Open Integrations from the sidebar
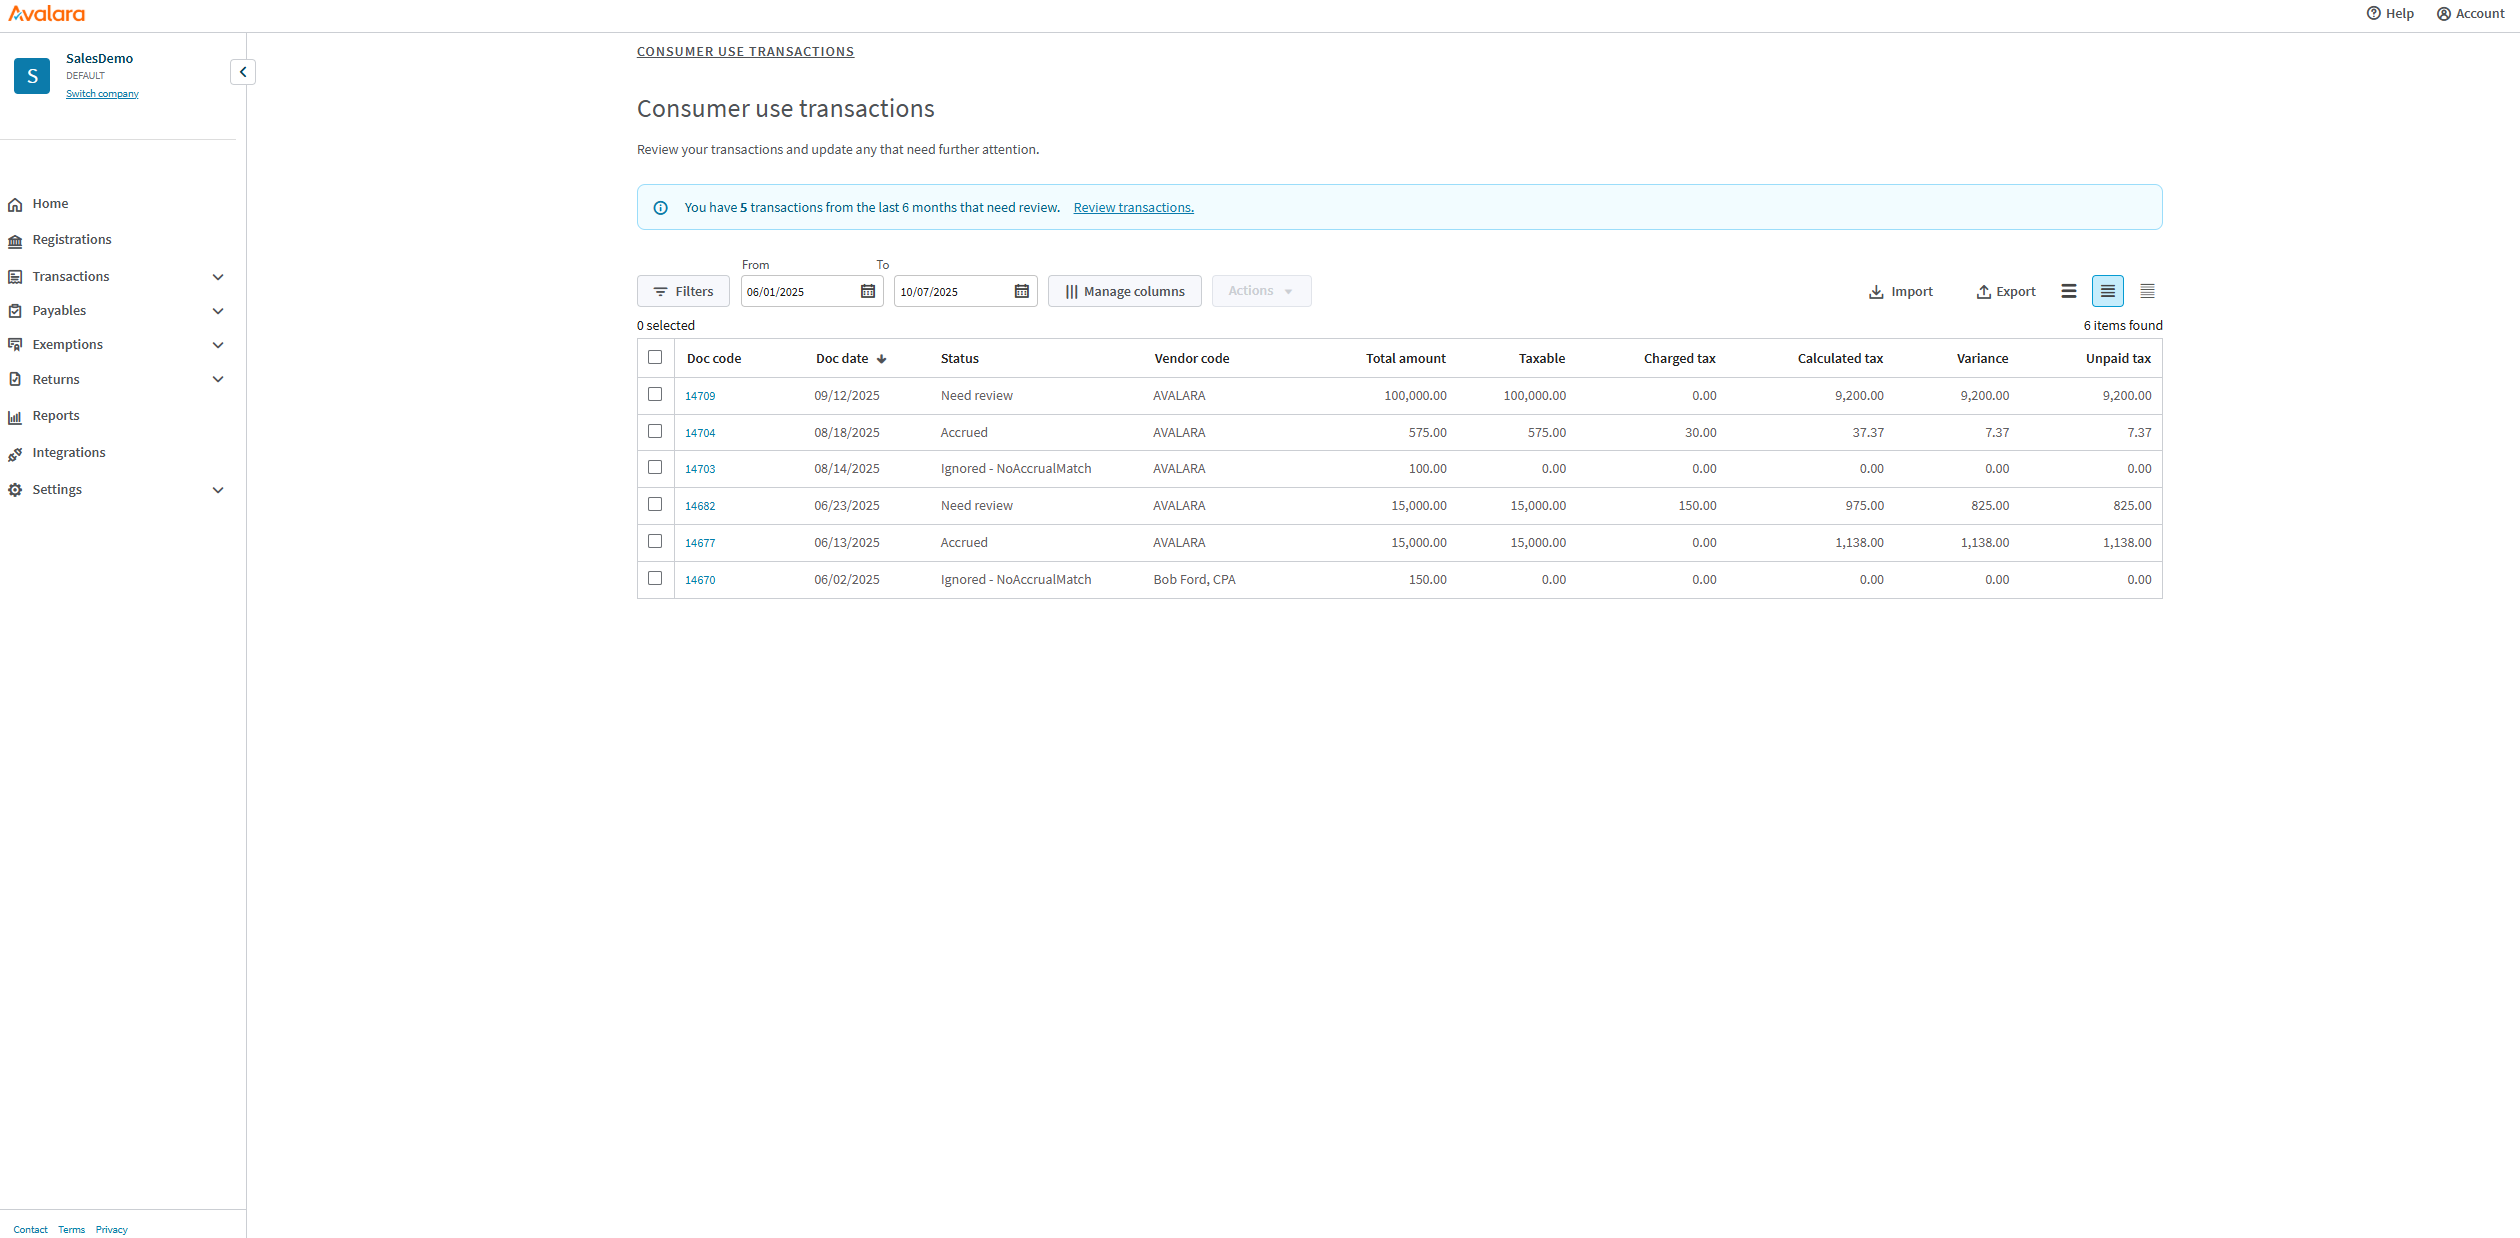Screen dimensions: 2520x1238 pos(68,453)
